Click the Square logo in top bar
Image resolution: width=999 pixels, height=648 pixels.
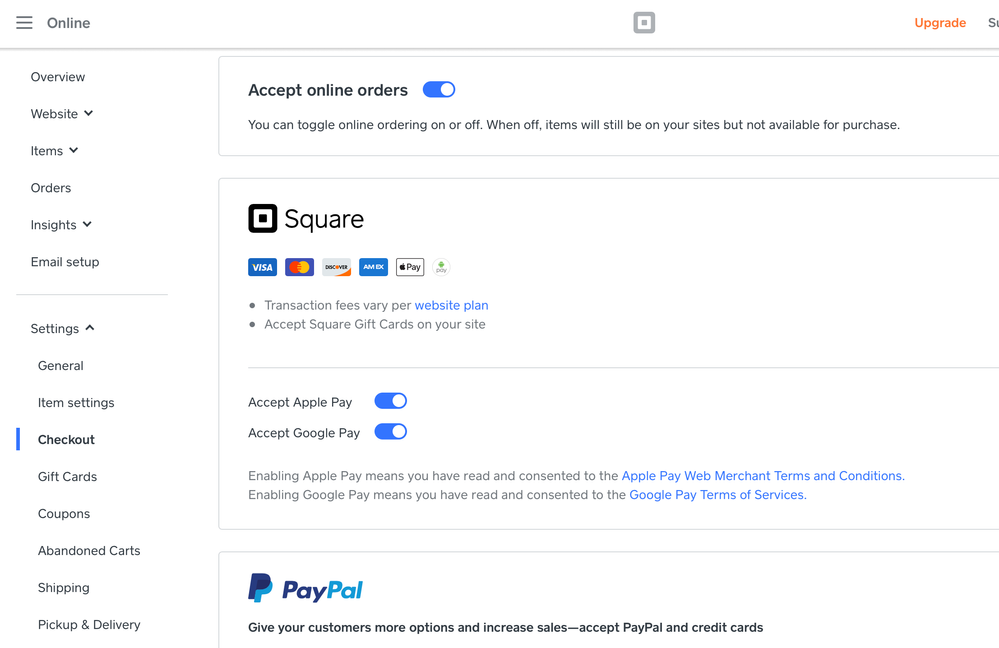point(644,23)
